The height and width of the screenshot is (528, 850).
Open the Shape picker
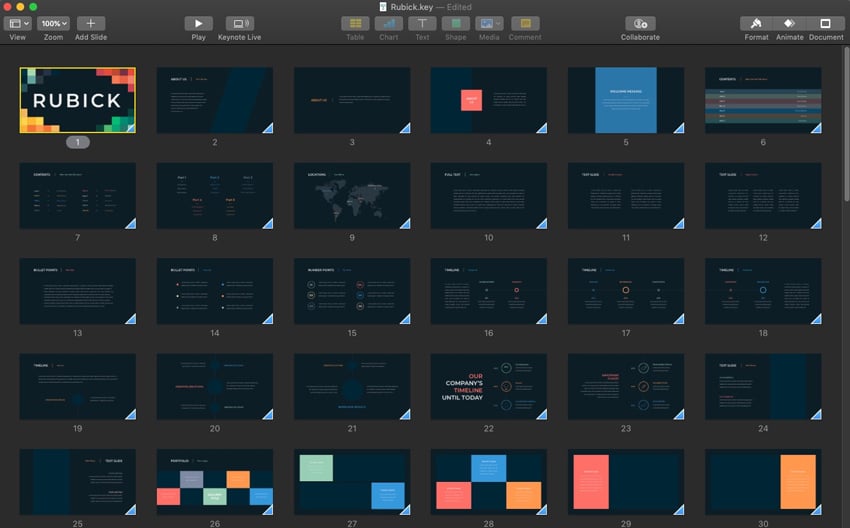coord(455,23)
